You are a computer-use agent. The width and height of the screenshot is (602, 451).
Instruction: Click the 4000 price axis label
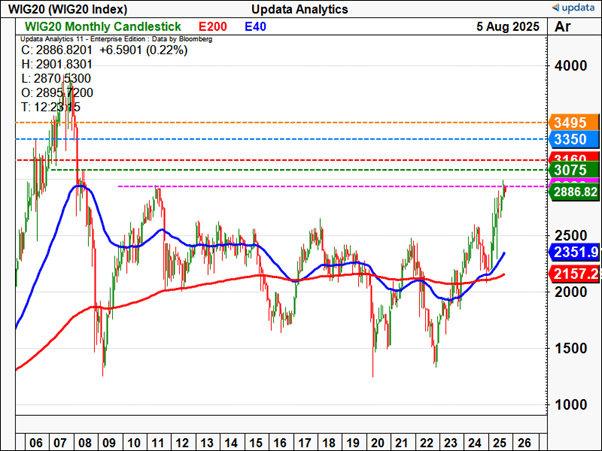pyautogui.click(x=571, y=66)
